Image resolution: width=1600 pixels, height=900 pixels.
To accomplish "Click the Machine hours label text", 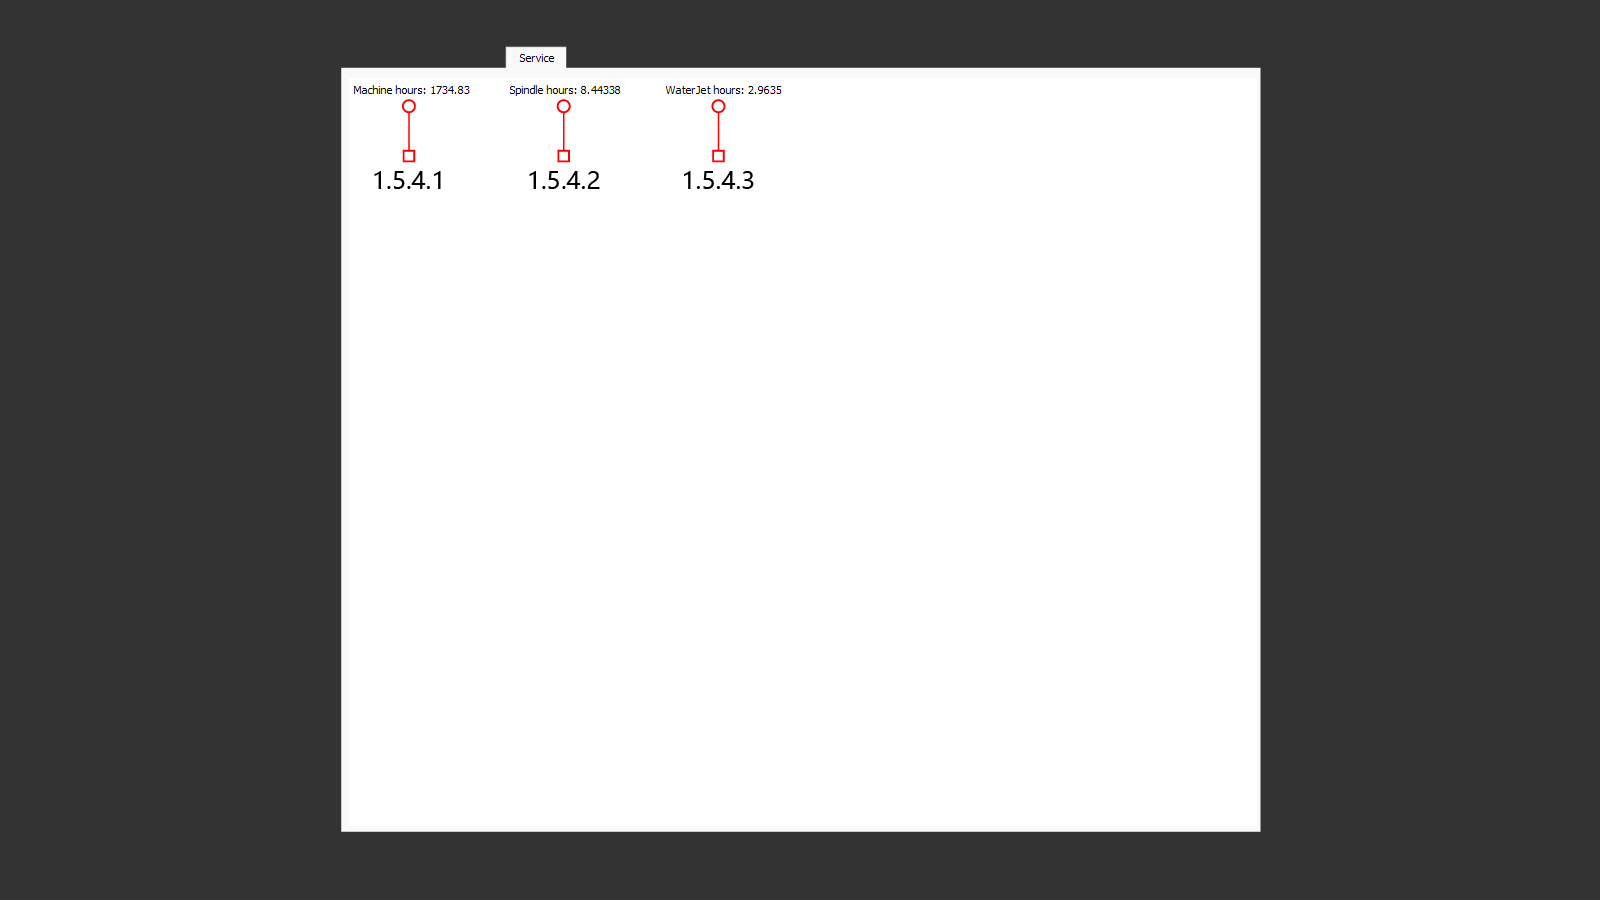I will tap(389, 90).
